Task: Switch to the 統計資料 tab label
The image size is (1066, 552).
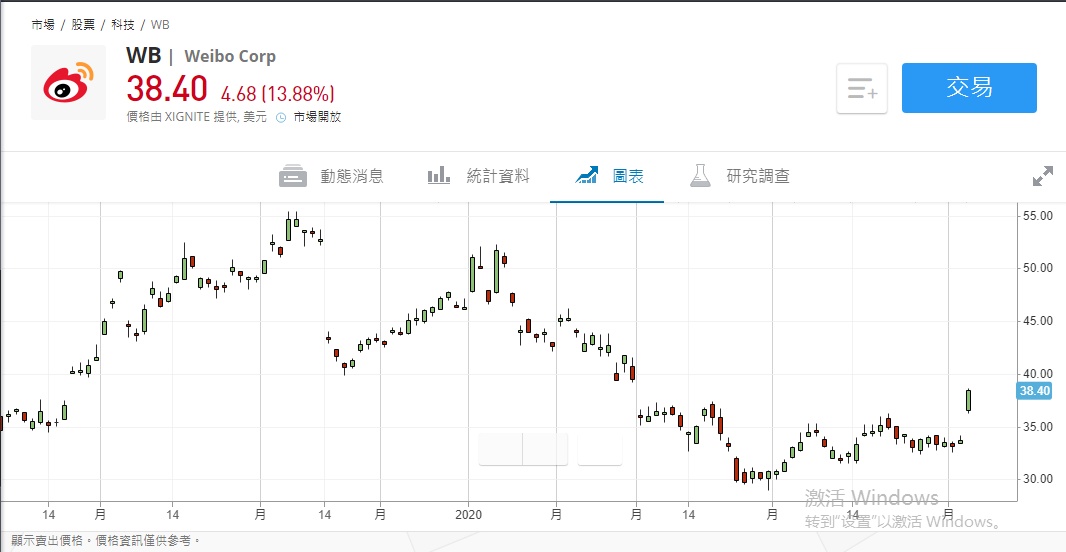Action: (498, 176)
